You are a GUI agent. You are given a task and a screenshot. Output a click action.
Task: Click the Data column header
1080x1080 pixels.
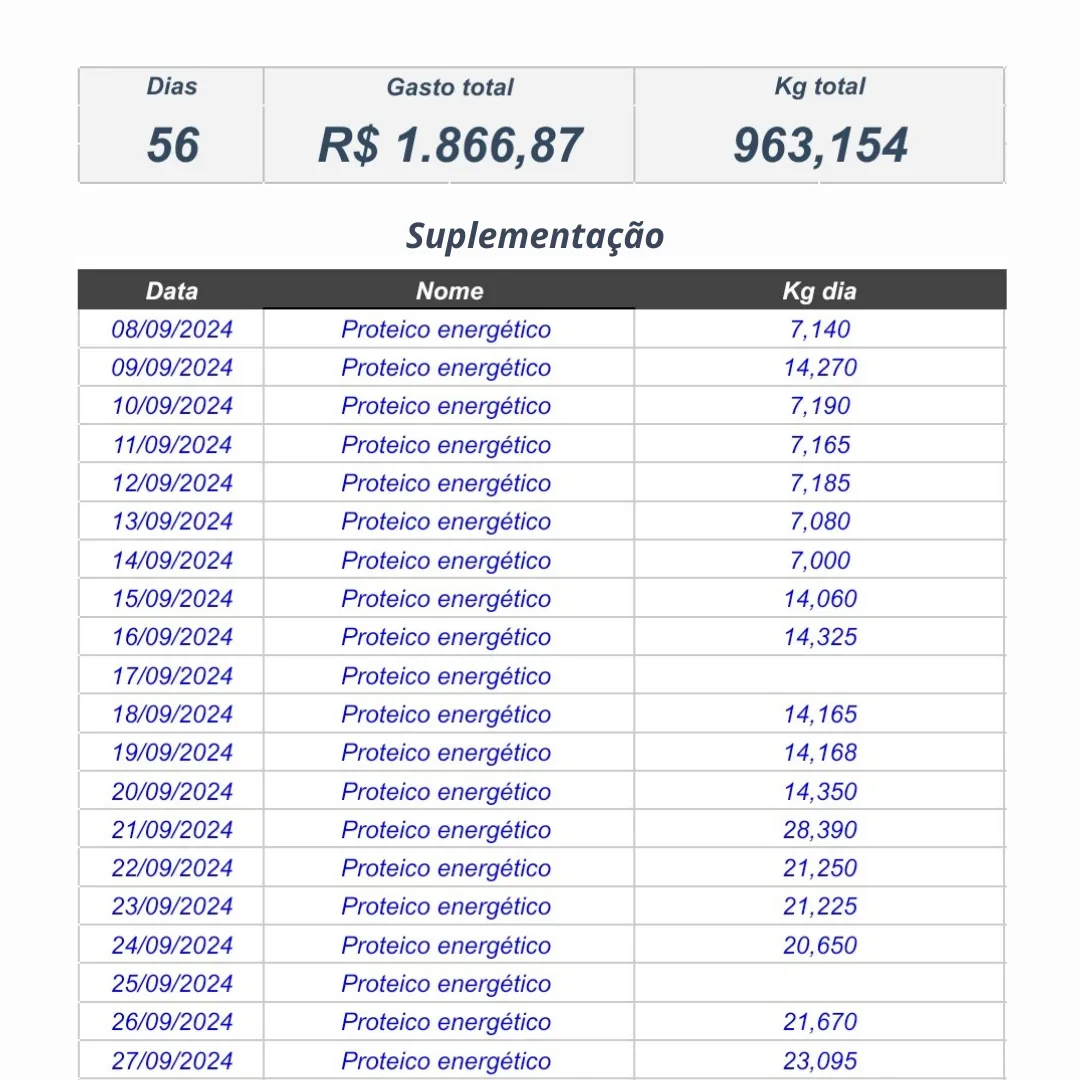(171, 291)
